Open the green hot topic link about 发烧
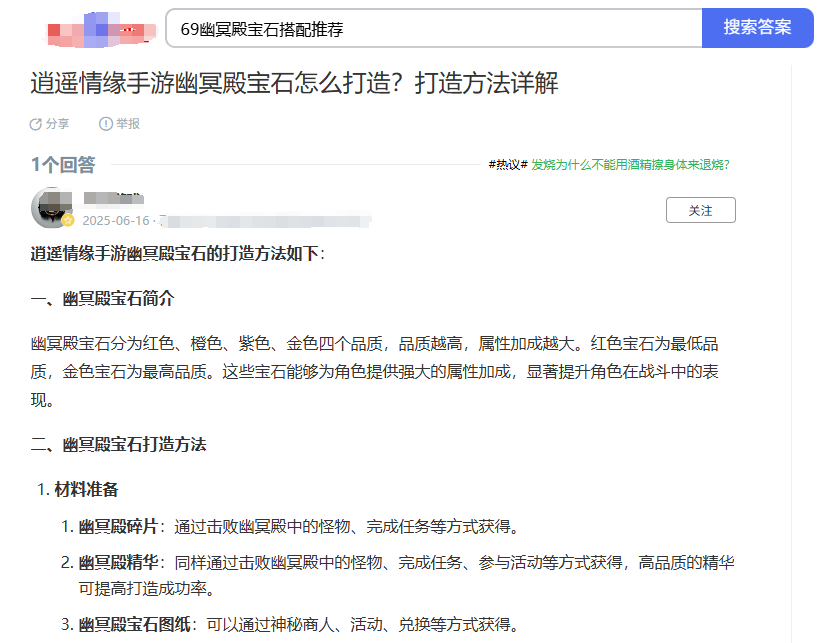Viewport: 818px width, 643px height. (x=630, y=165)
